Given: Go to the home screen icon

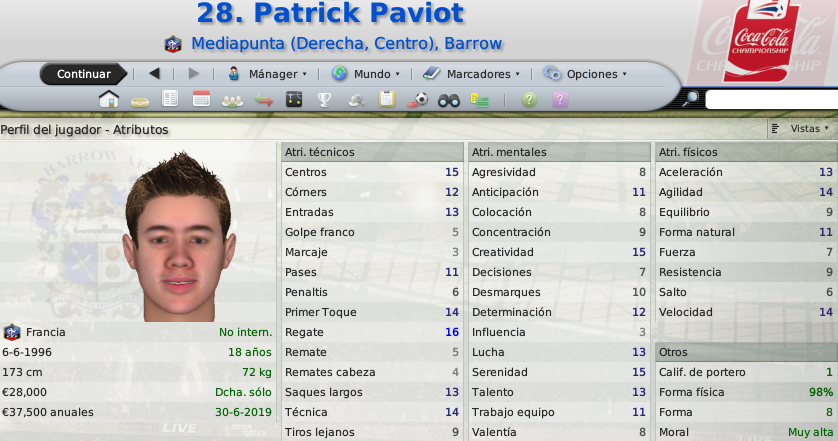Looking at the screenshot, I should (x=108, y=99).
